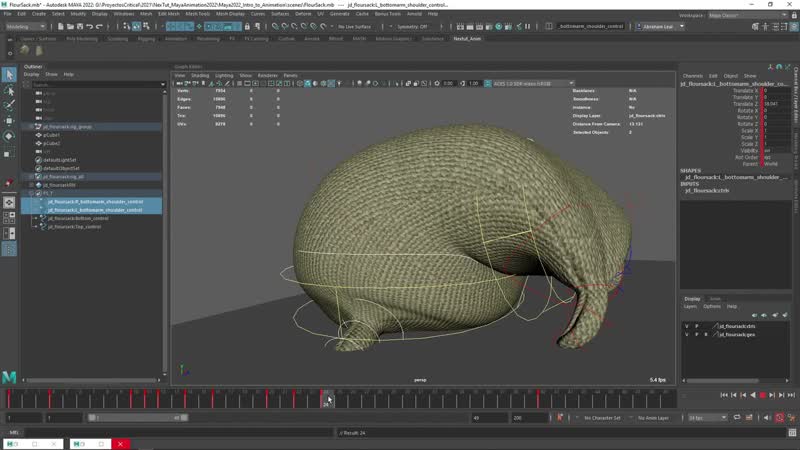Toggle auto keyframe red button

[780, 418]
